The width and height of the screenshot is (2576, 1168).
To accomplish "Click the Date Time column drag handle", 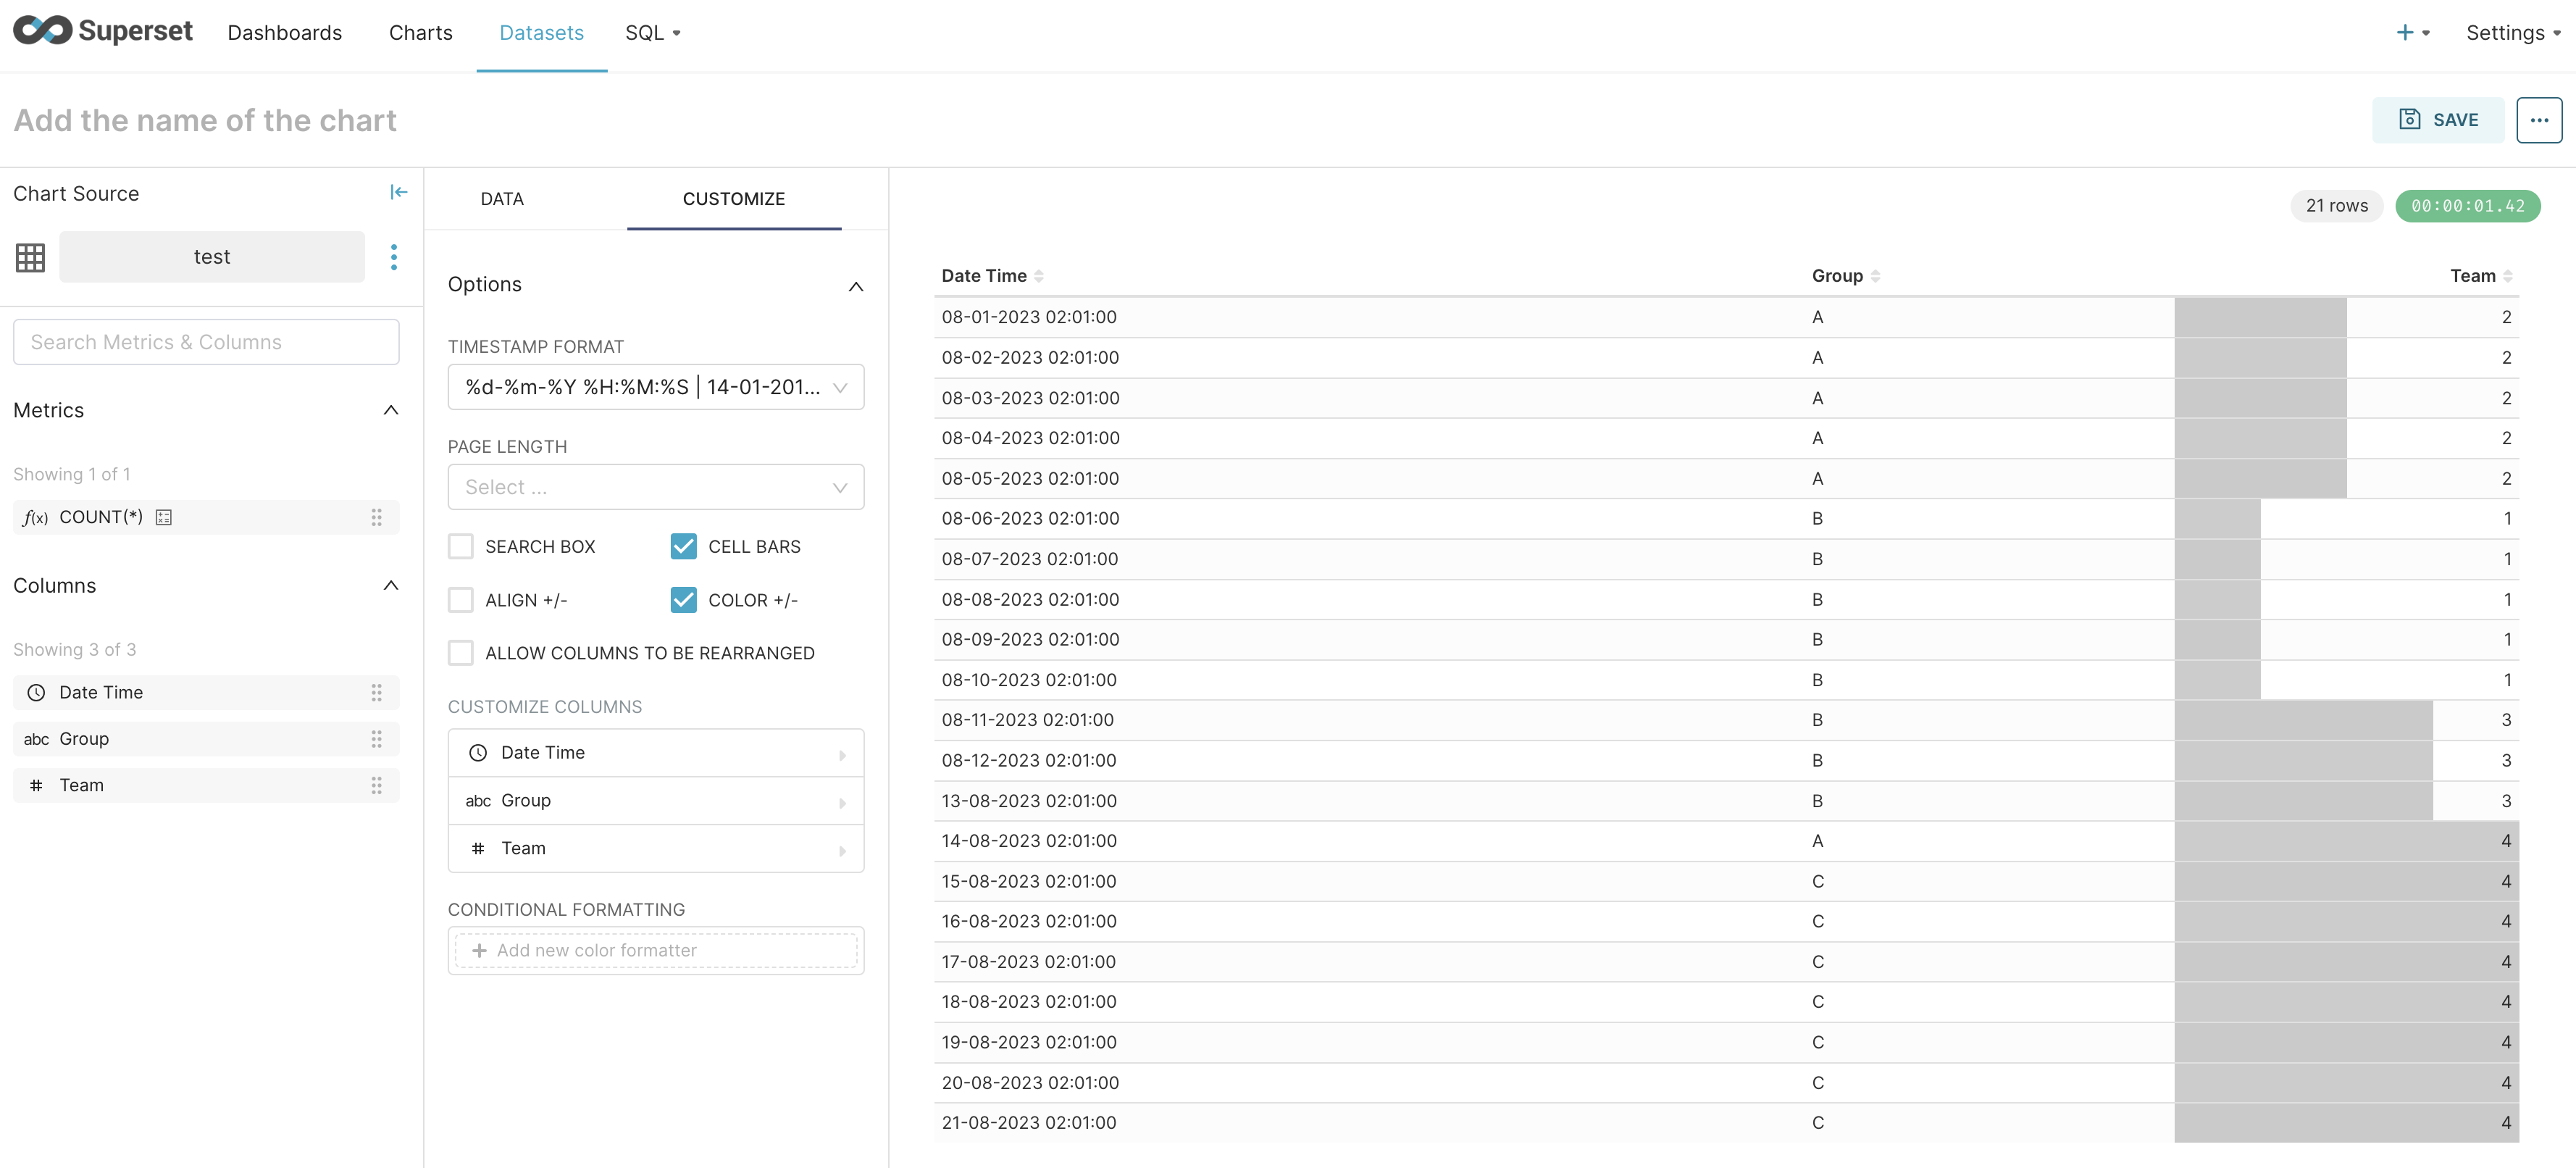I will (377, 692).
